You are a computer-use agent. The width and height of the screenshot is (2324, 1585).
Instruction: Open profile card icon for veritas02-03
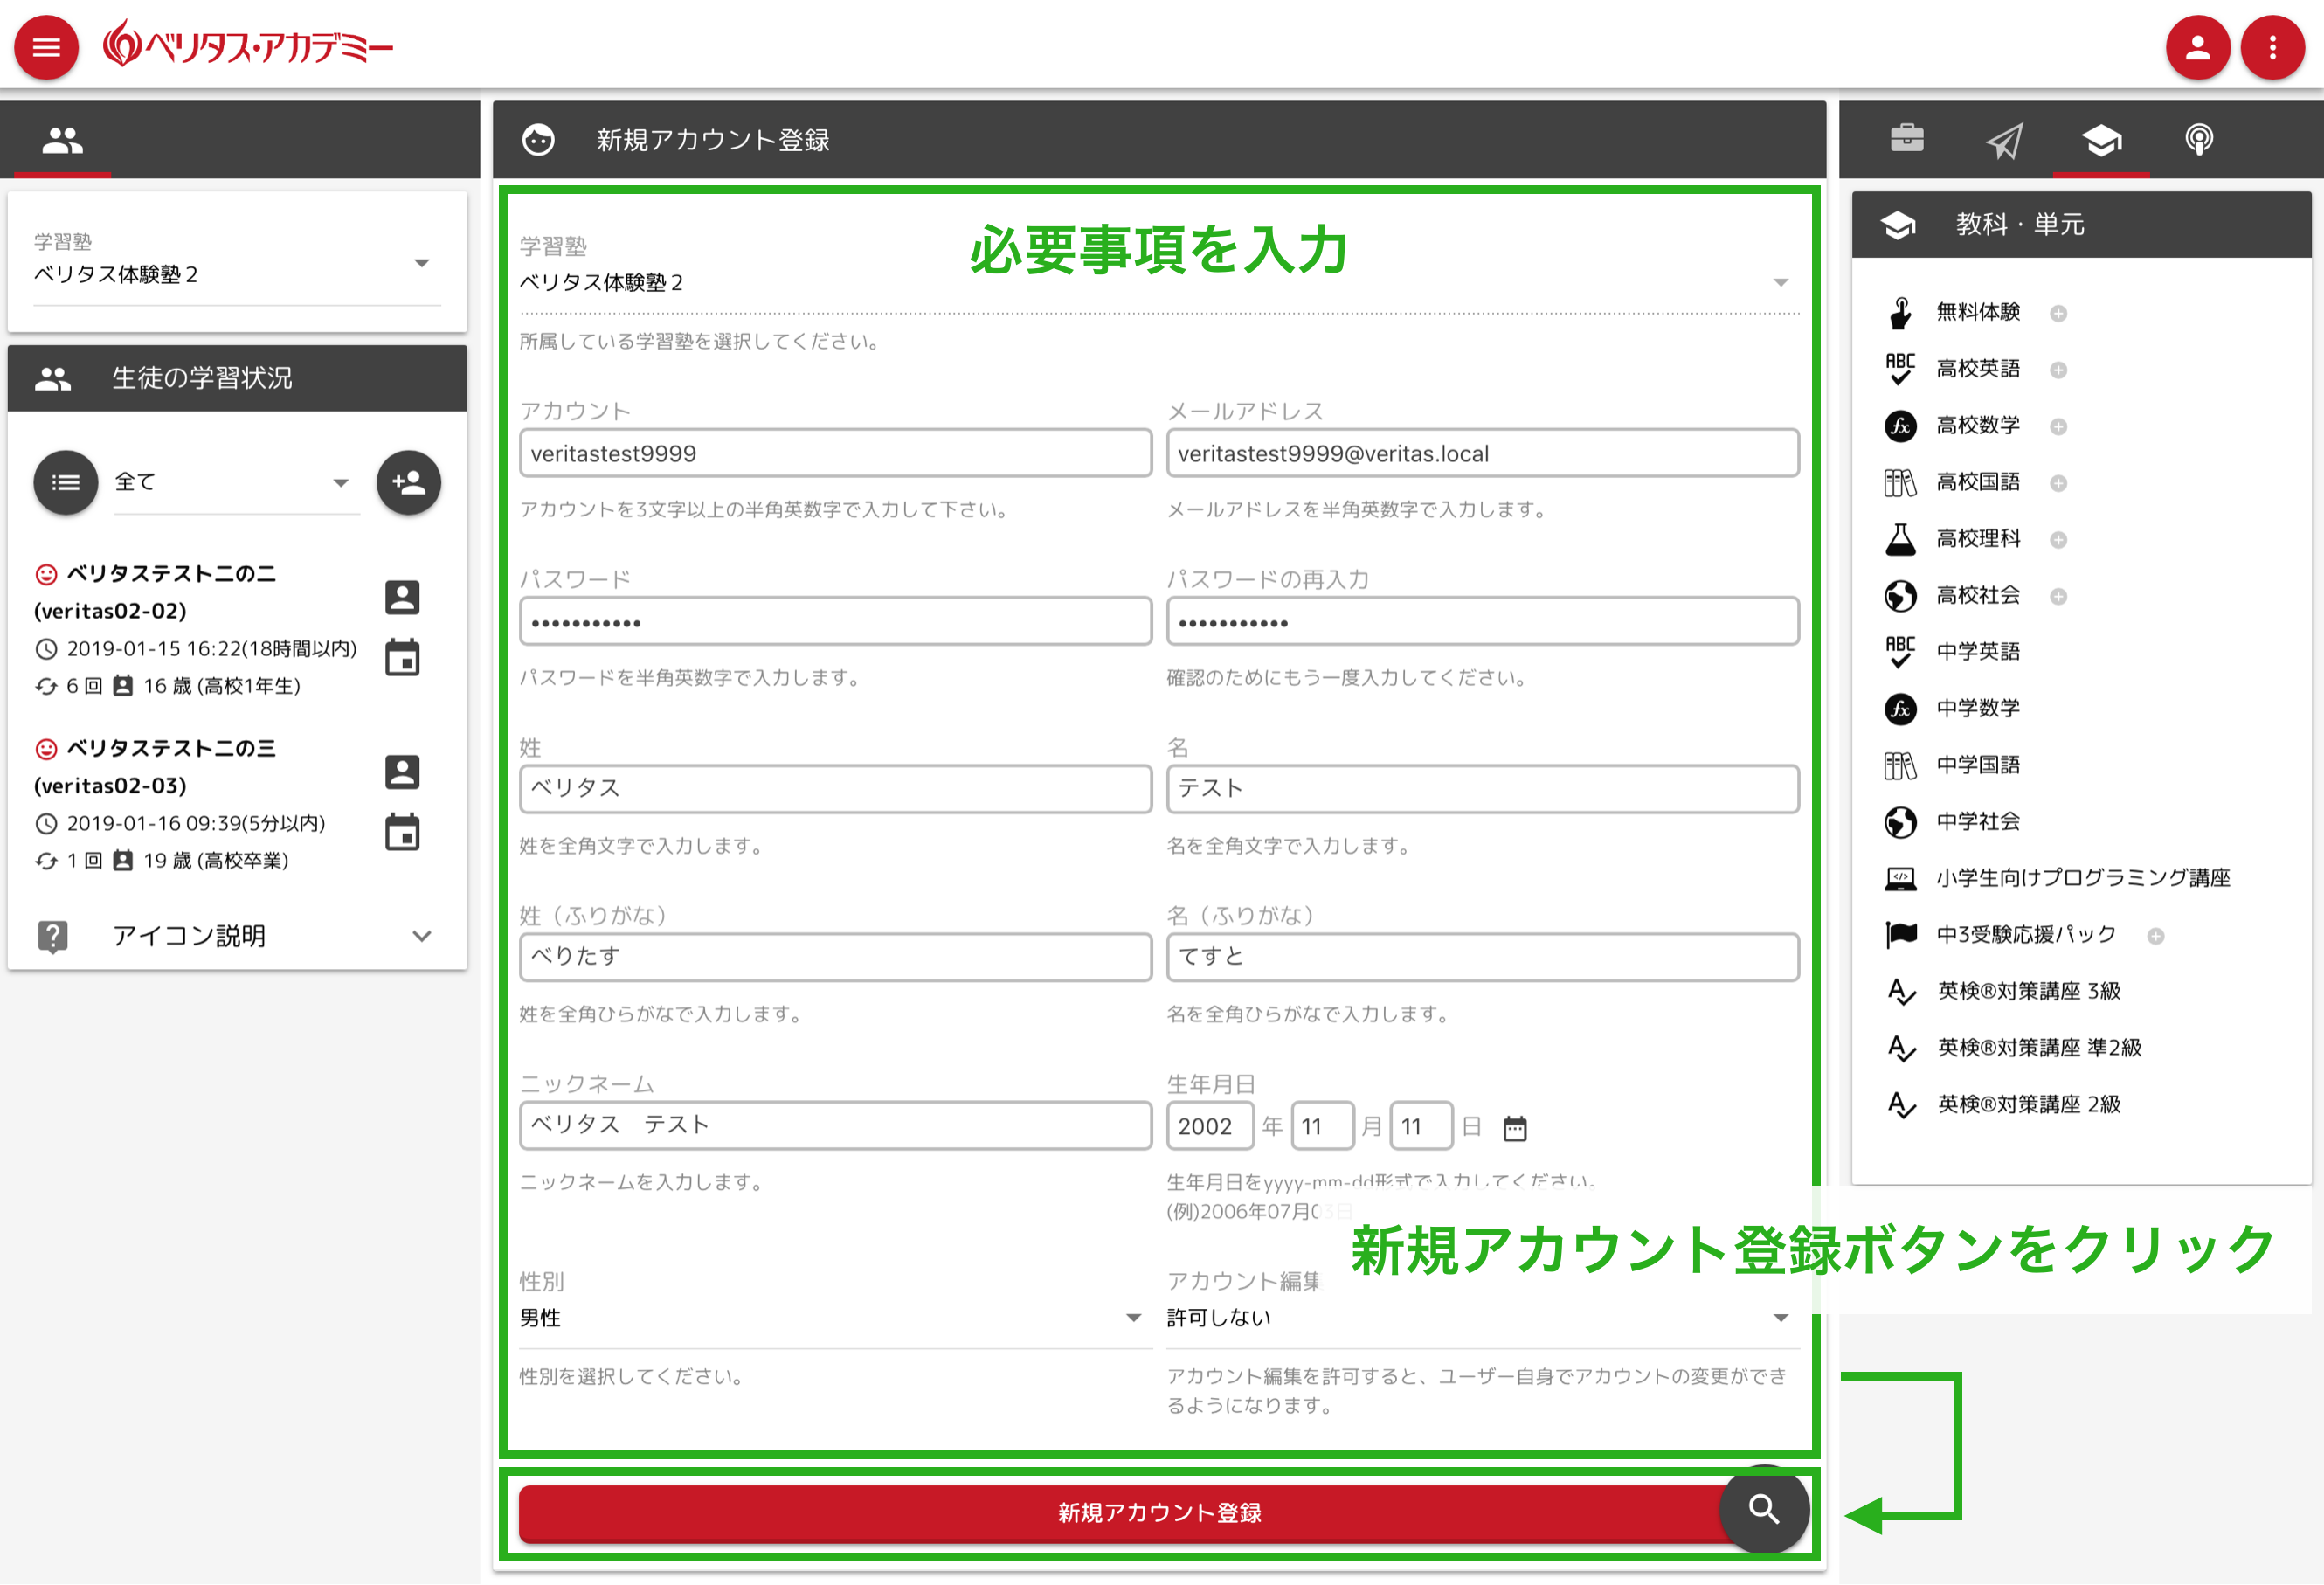402,772
